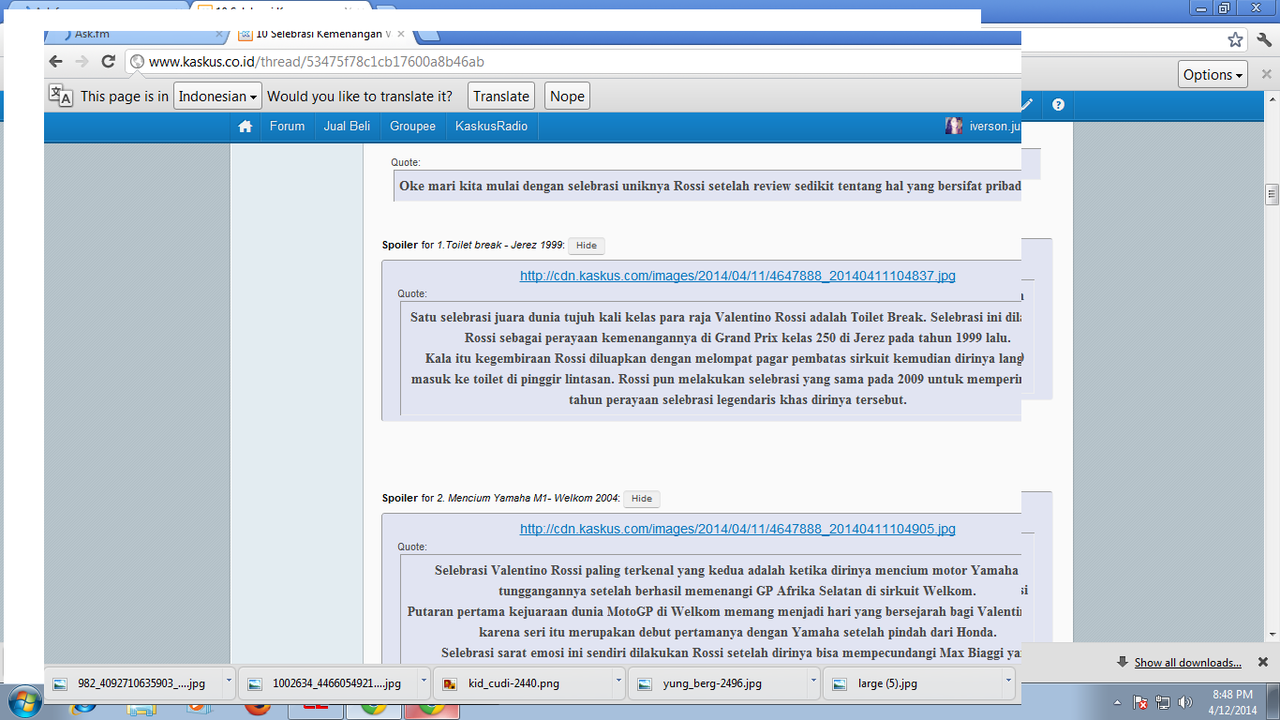Open network status tray icon

[1164, 702]
